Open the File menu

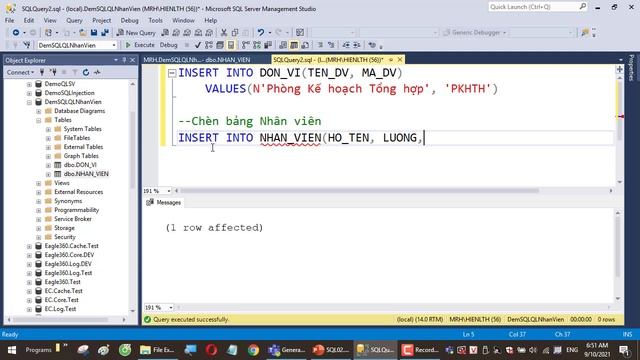[9, 20]
